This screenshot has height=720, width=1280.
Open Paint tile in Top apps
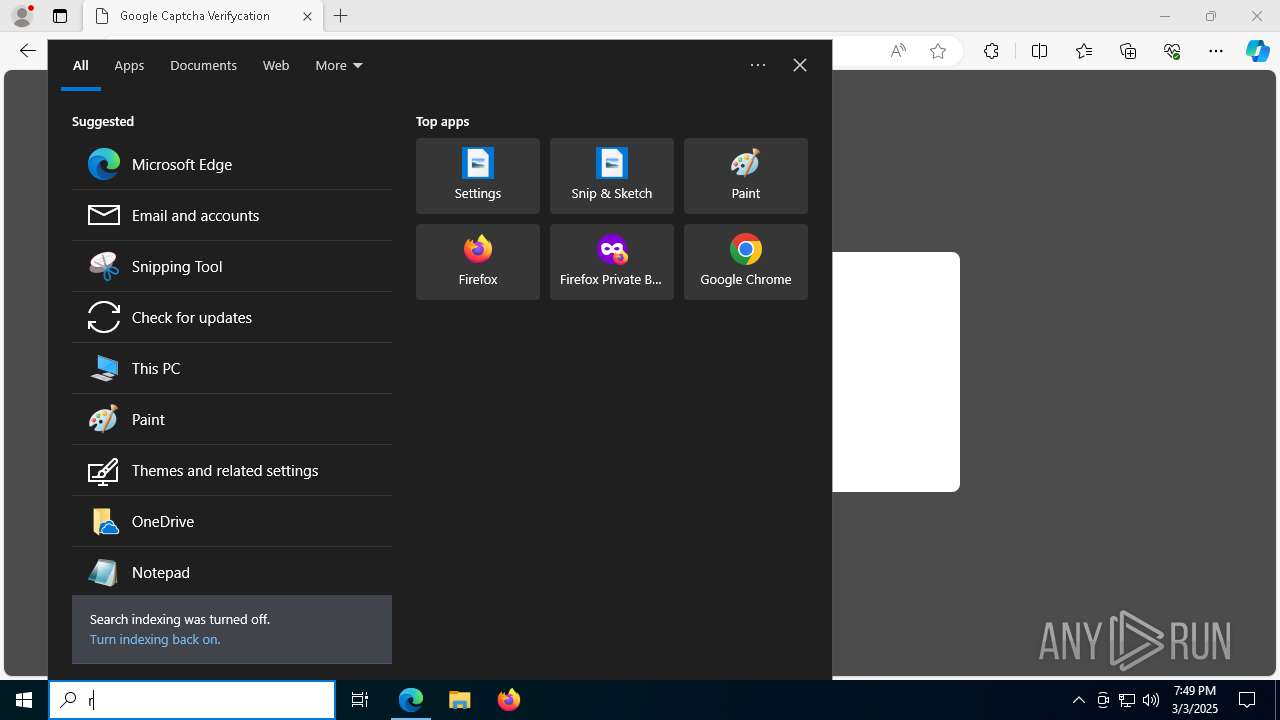pyautogui.click(x=746, y=176)
